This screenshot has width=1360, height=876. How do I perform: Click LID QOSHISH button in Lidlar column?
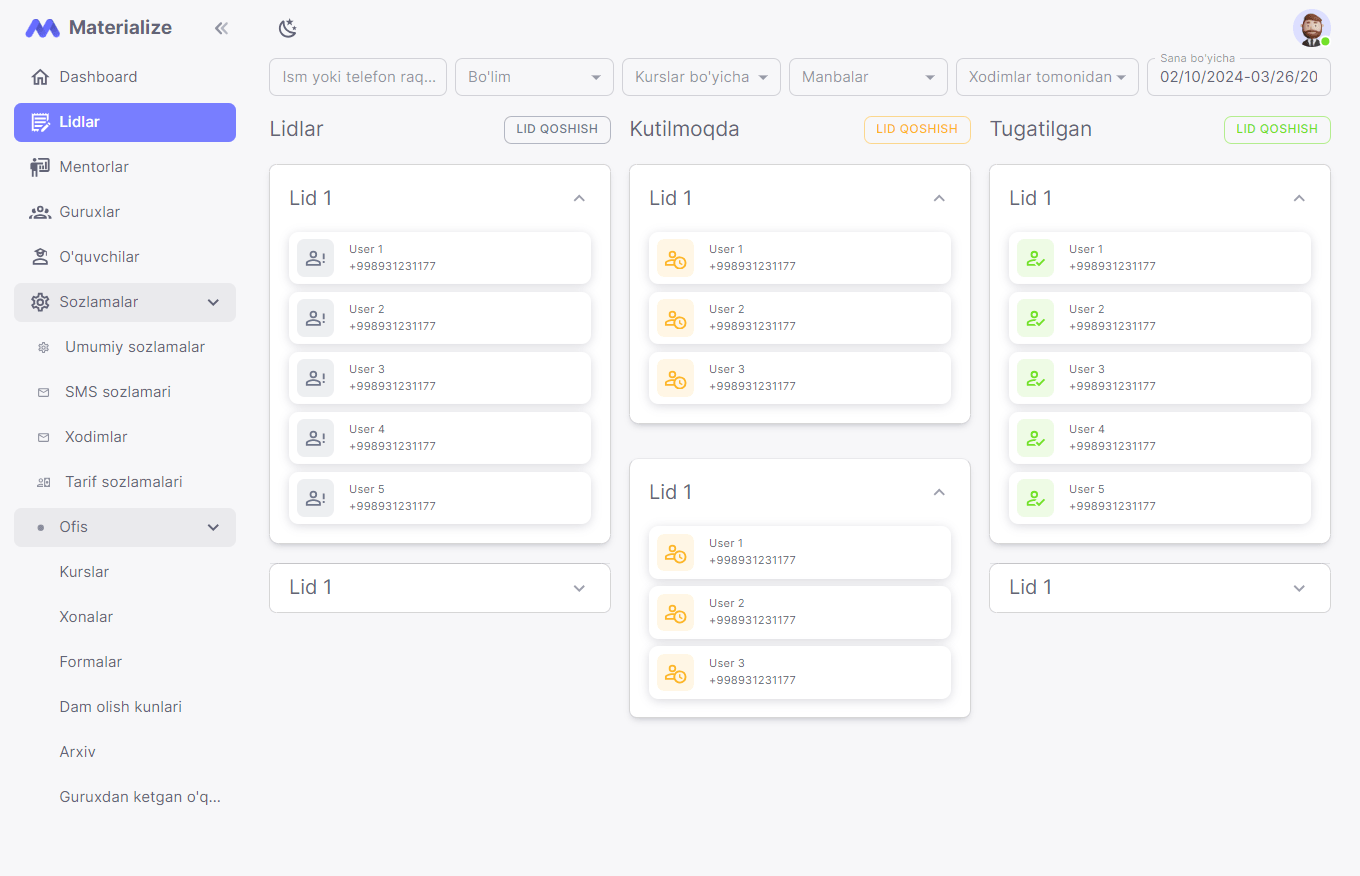[557, 130]
